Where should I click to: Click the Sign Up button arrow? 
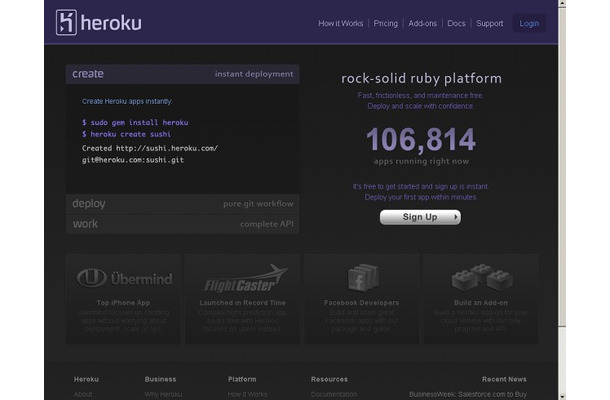(456, 217)
